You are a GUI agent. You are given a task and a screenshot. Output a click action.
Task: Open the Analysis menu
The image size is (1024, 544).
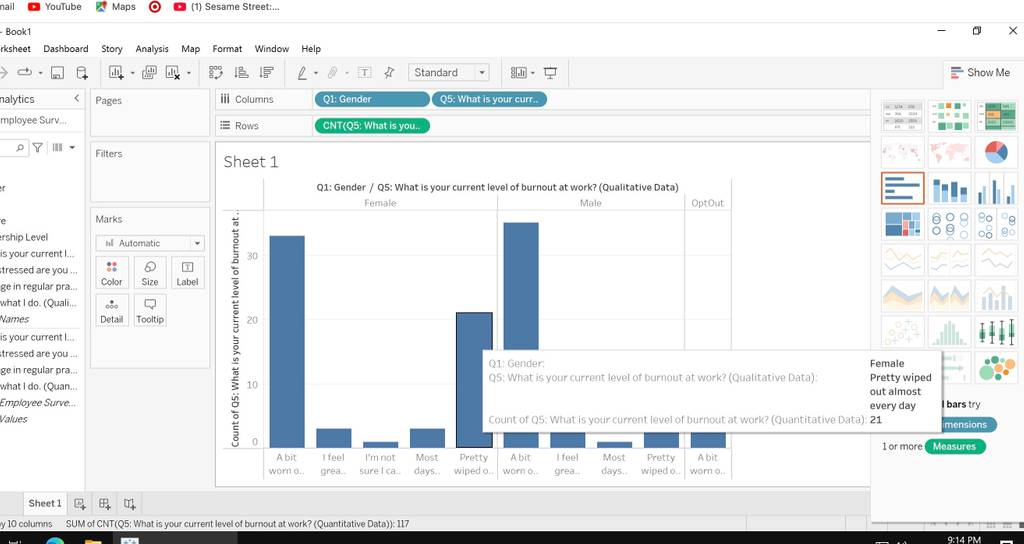point(152,49)
